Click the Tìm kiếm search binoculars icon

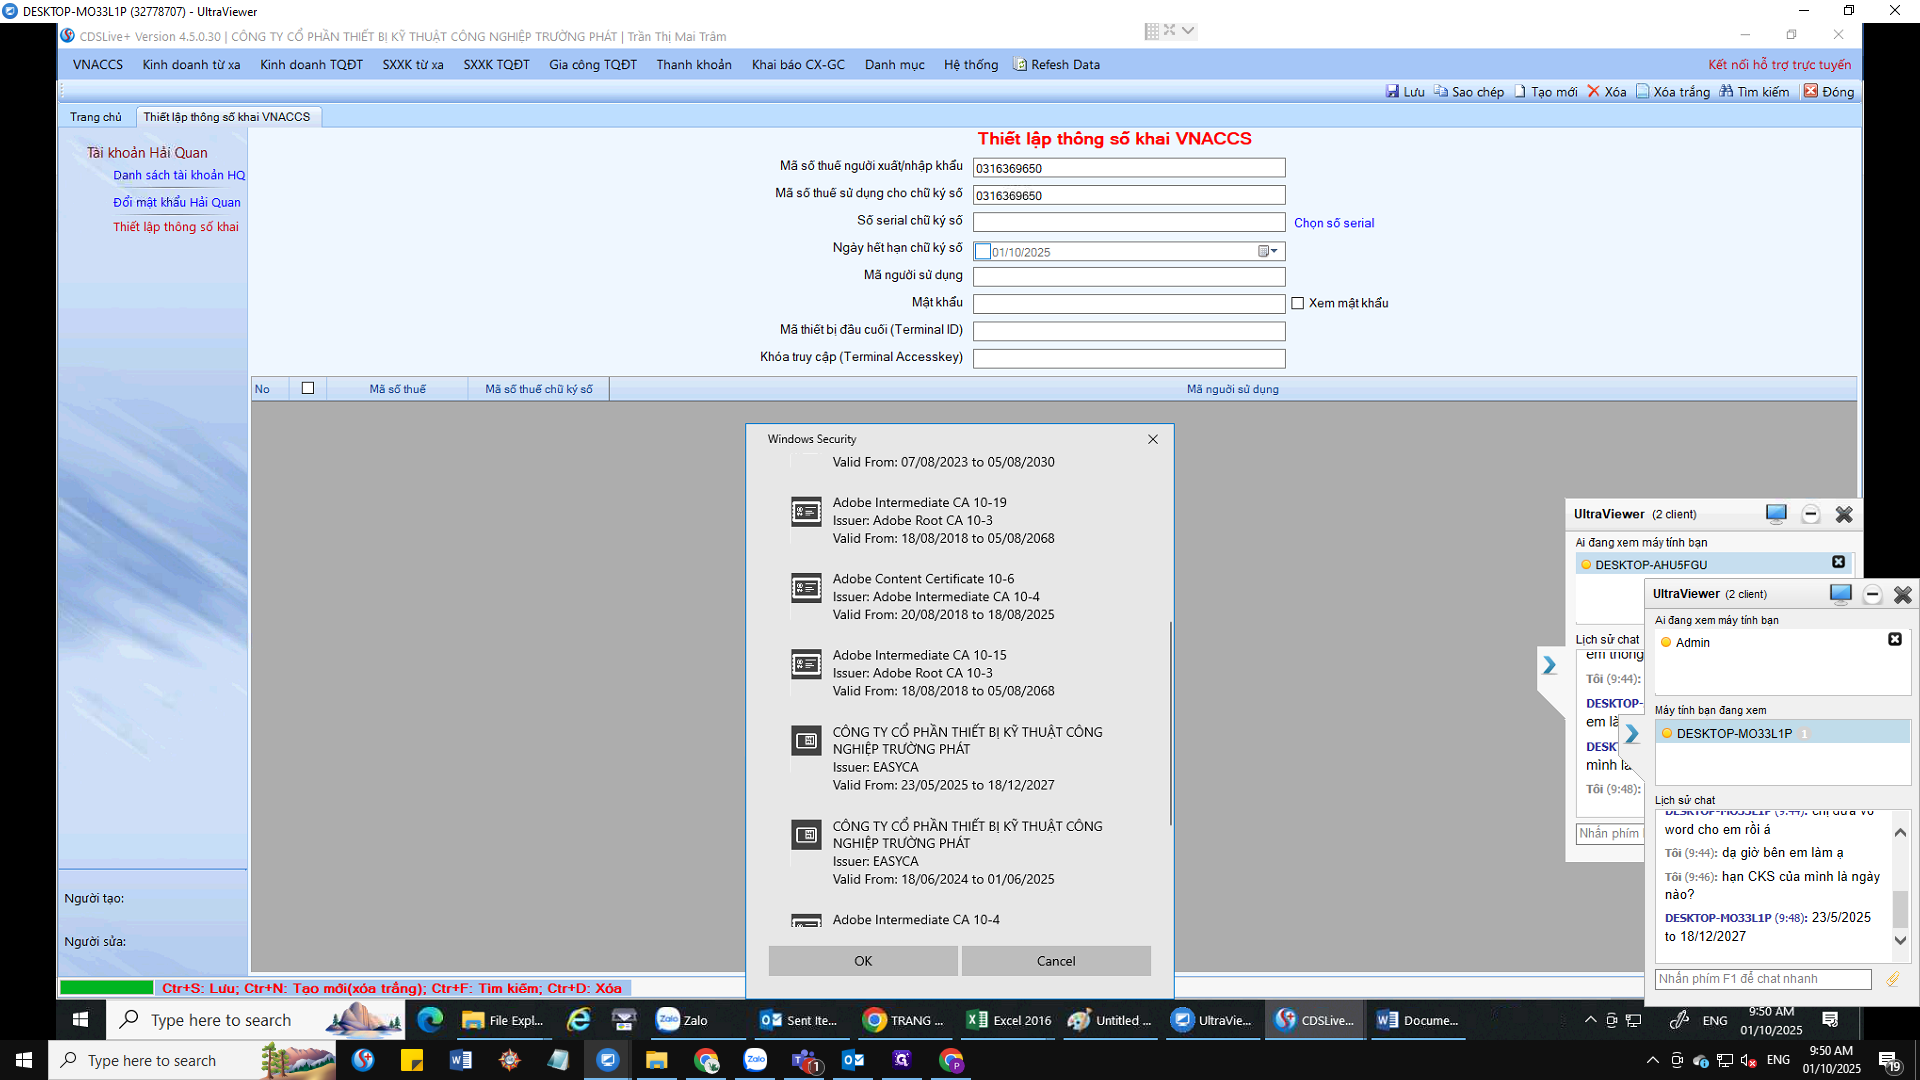pyautogui.click(x=1727, y=91)
